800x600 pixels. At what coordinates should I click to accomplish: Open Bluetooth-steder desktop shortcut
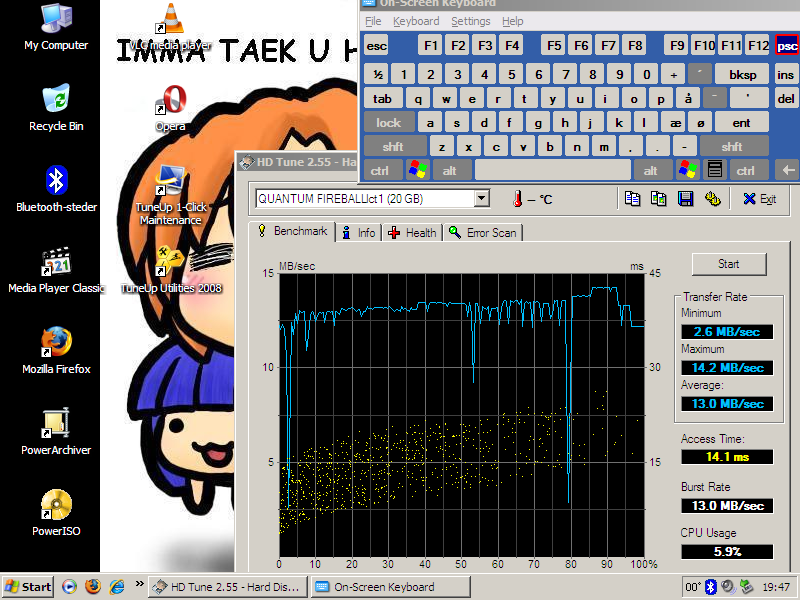click(56, 189)
